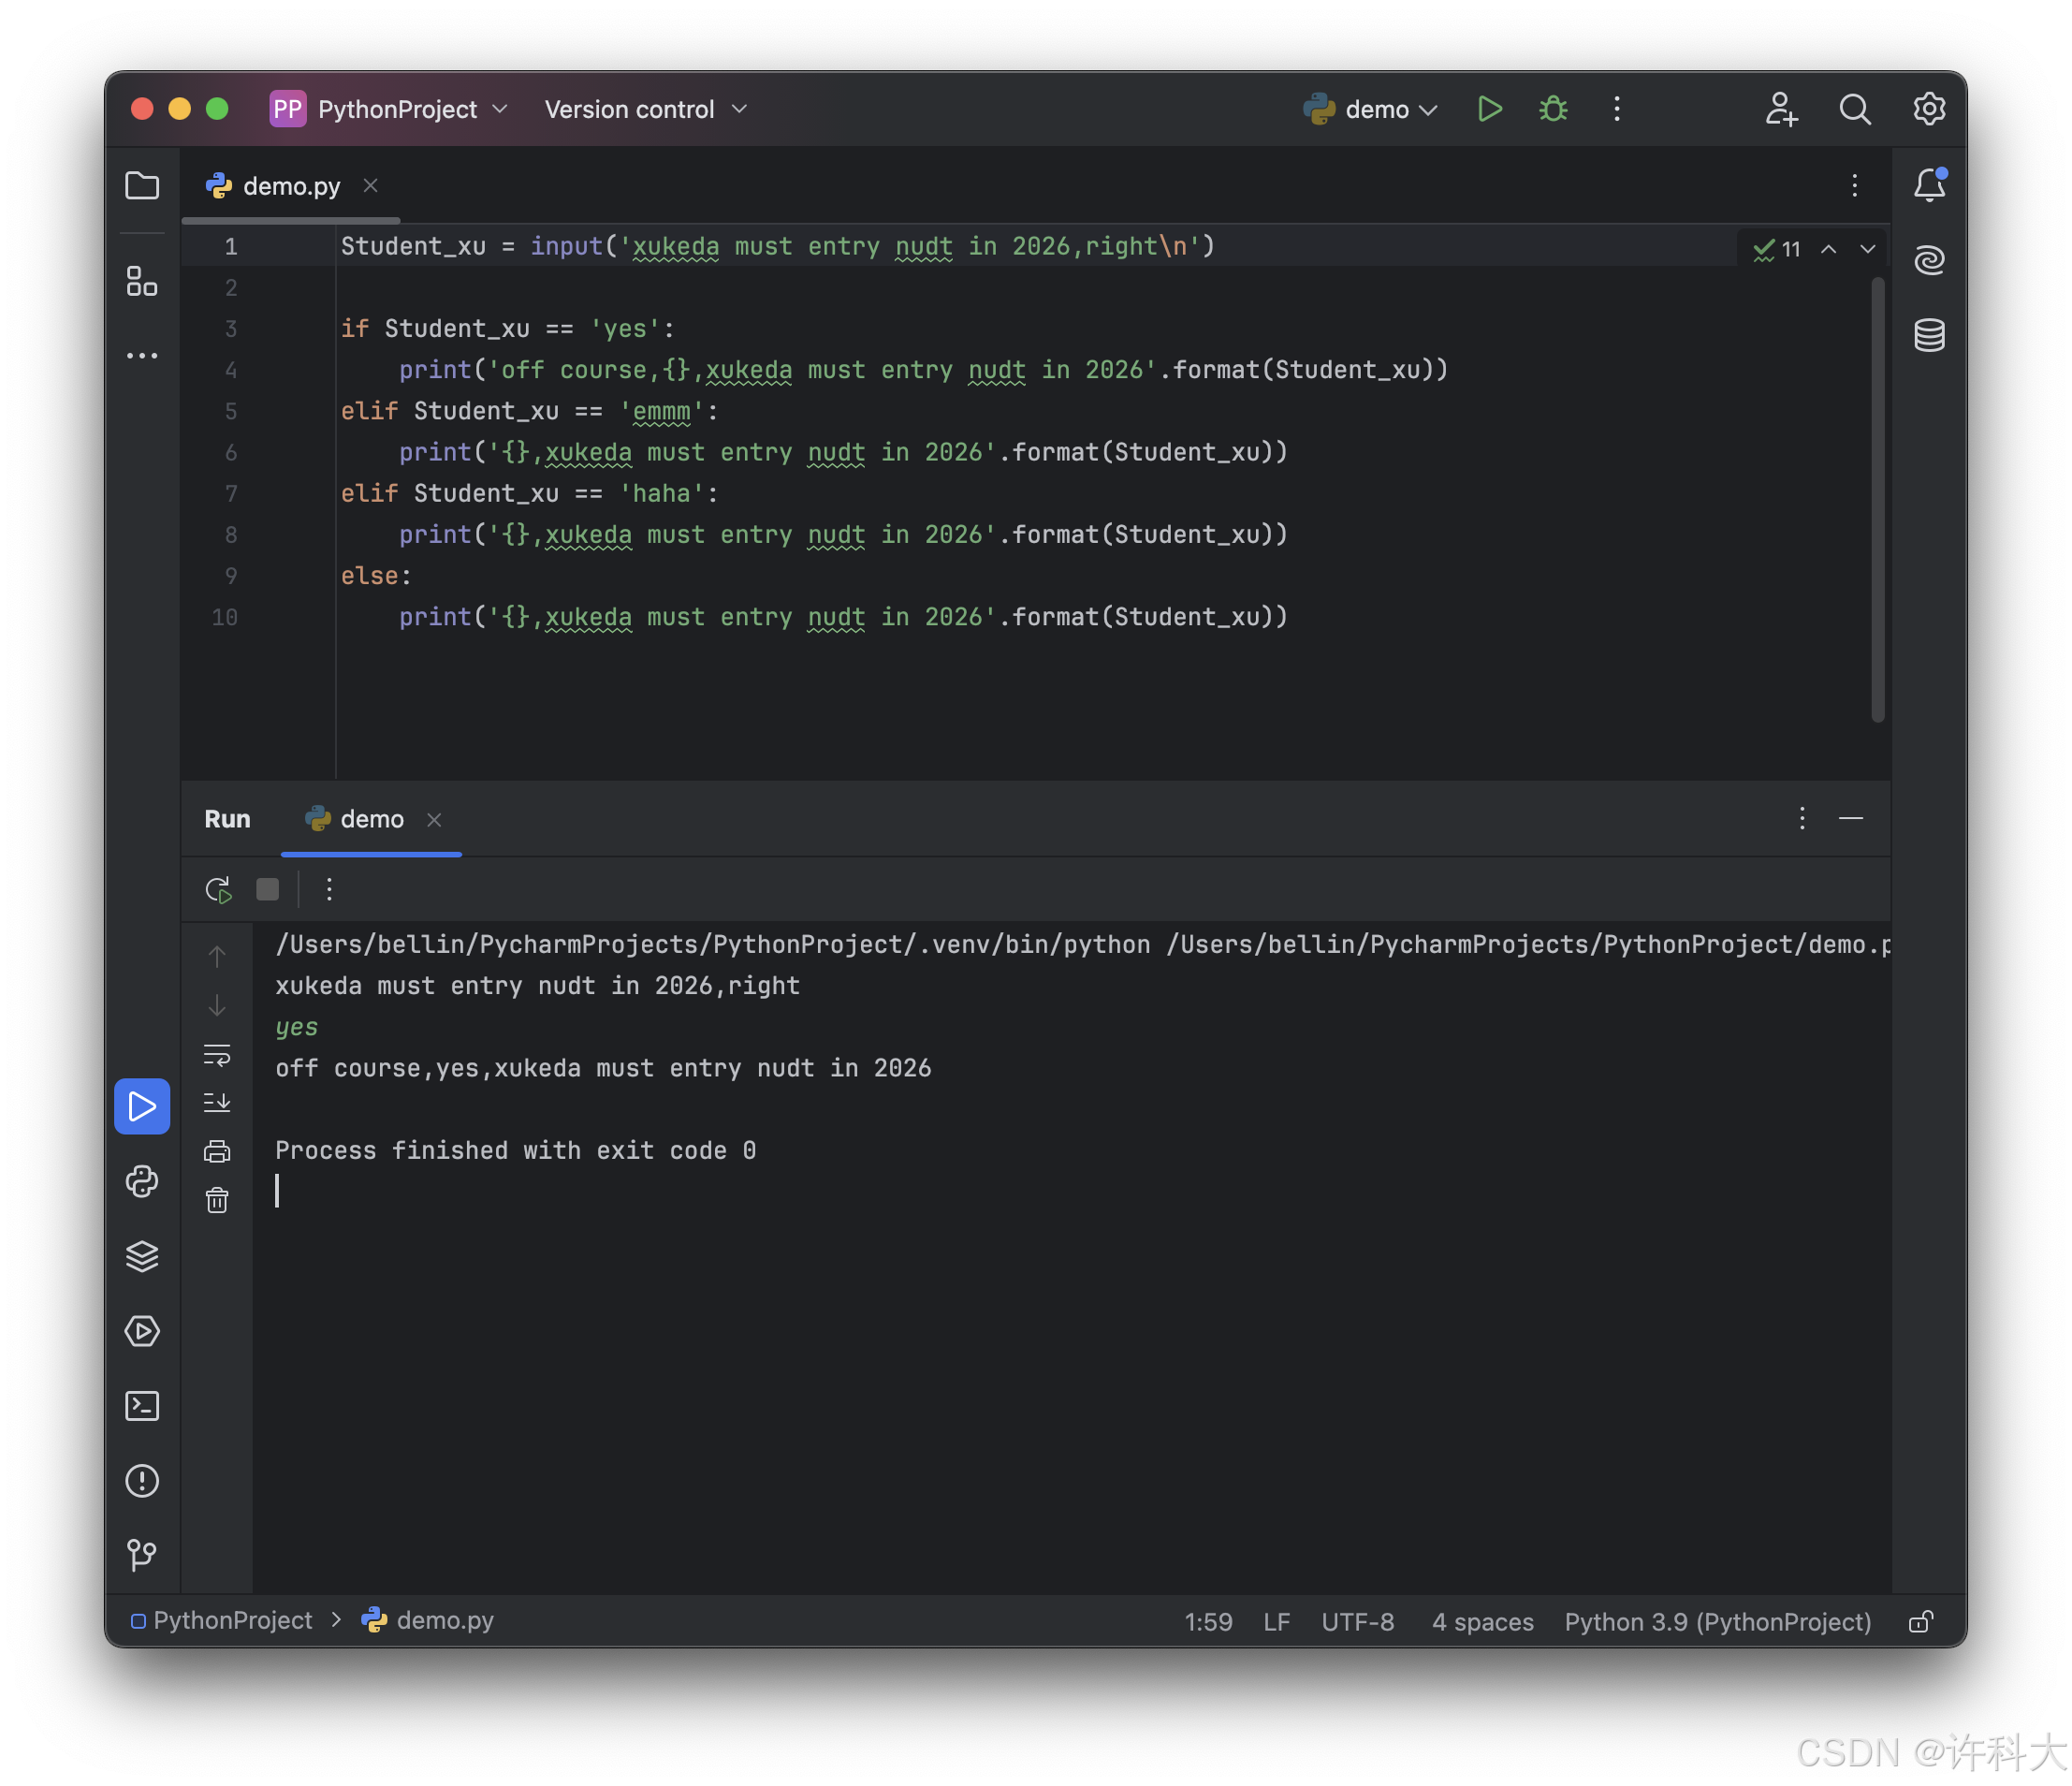Open Python Console tool window
The height and width of the screenshot is (1786, 2072).
coord(142,1182)
